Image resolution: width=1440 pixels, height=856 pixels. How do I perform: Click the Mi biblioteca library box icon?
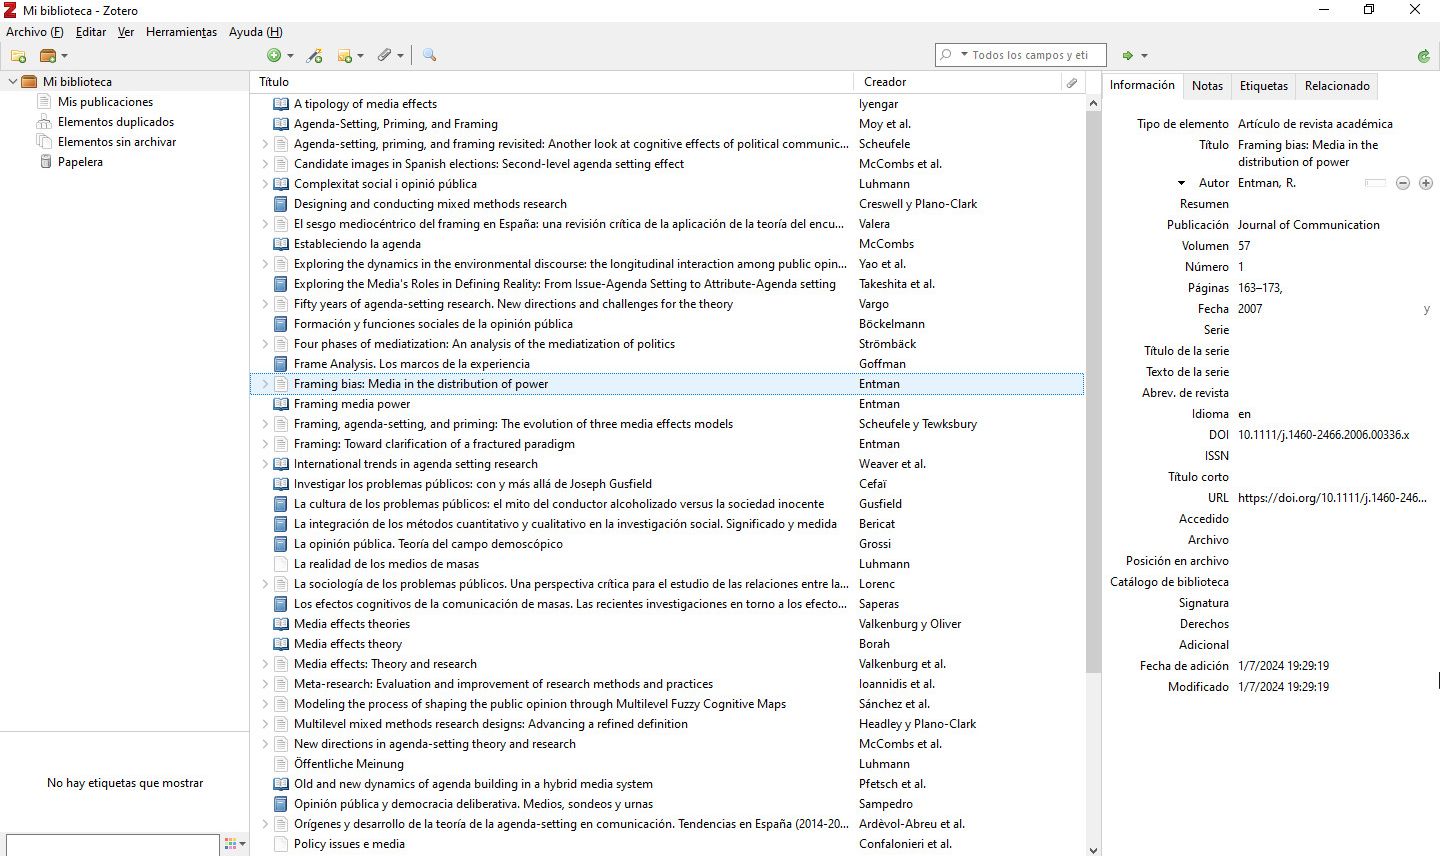(29, 82)
